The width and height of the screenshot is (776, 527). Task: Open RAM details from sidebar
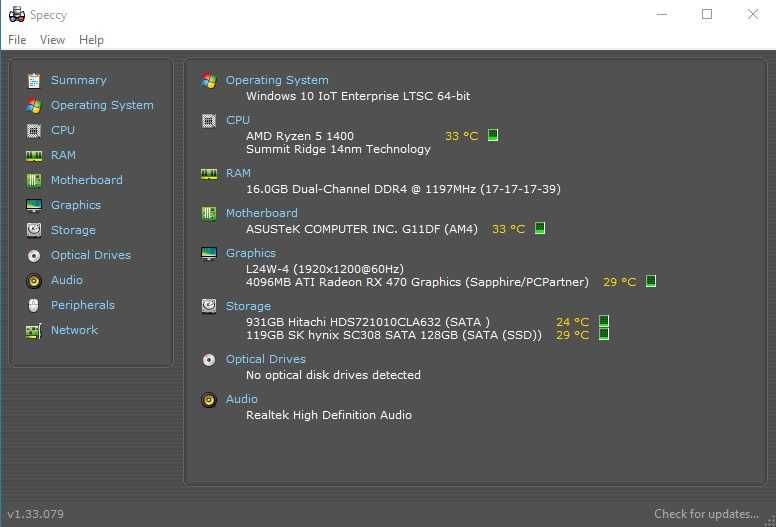tap(63, 155)
